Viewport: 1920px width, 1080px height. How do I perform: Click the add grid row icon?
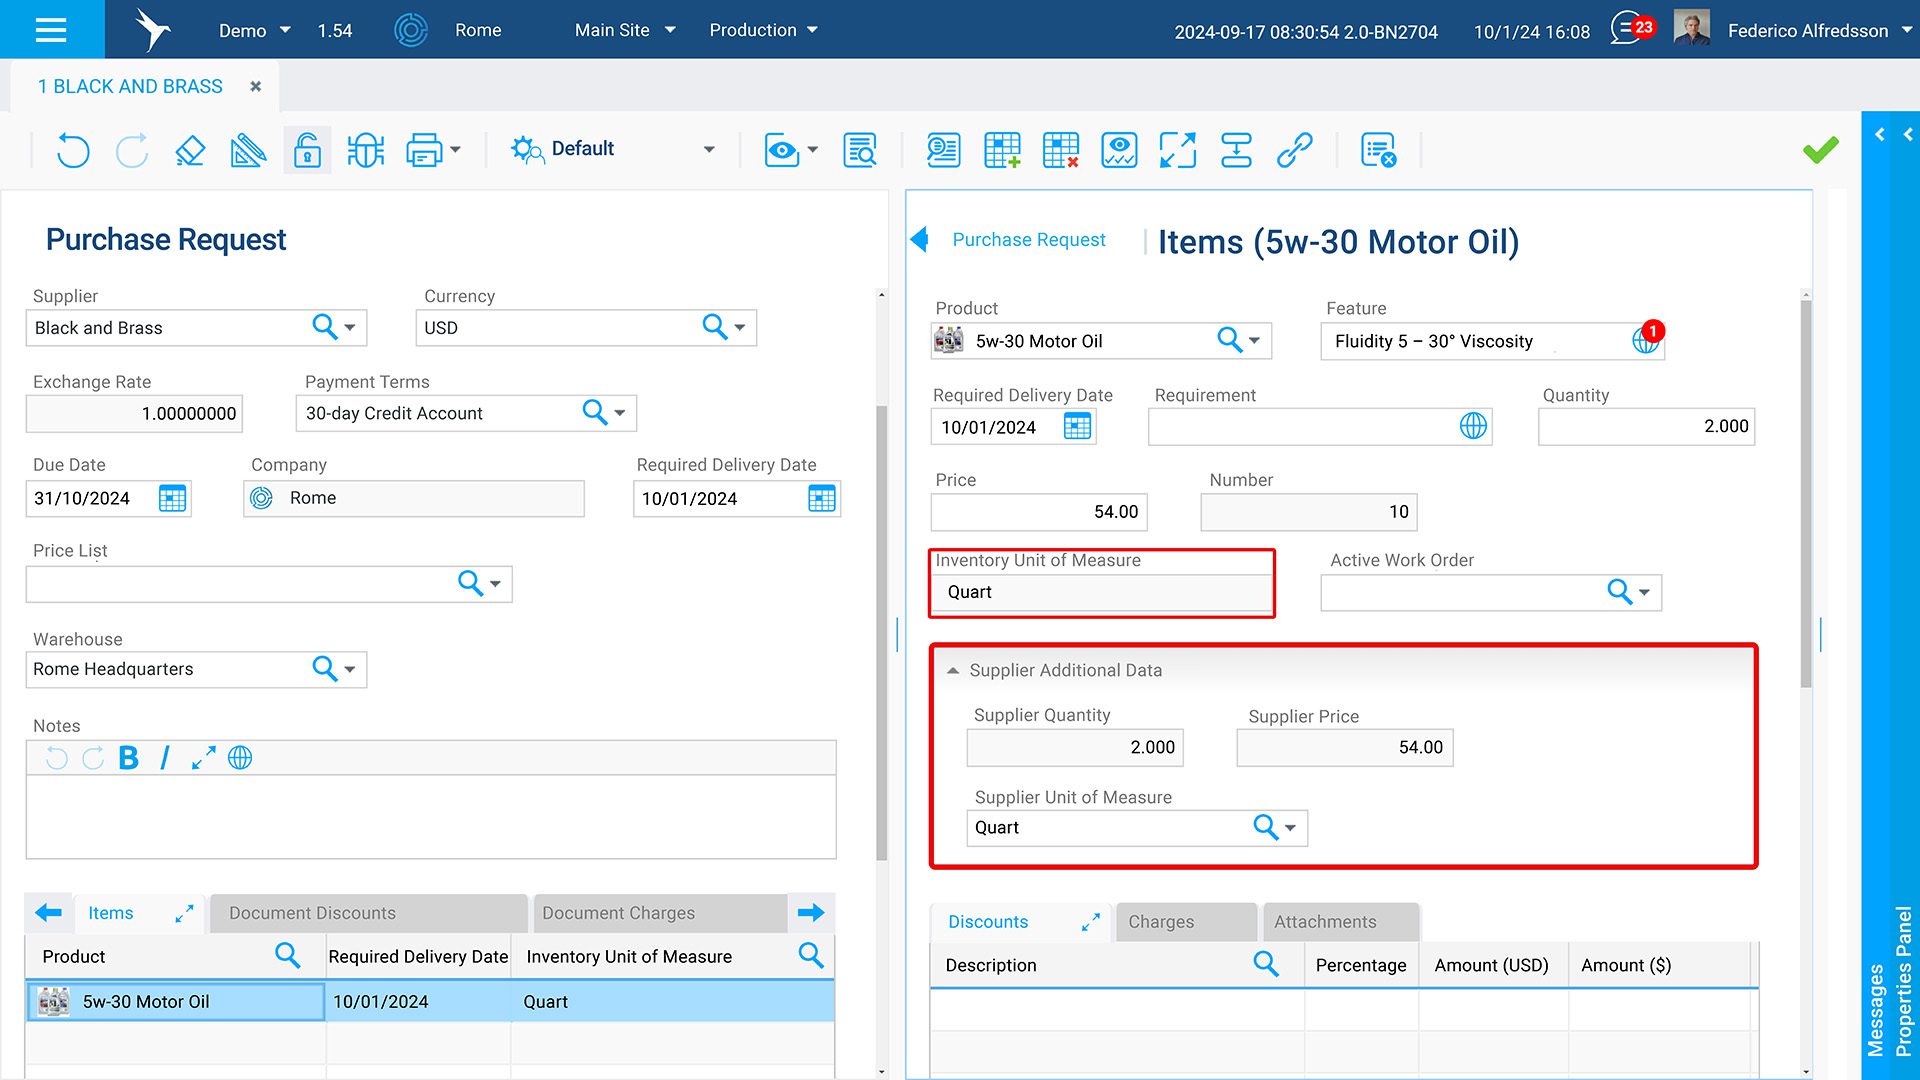click(1002, 150)
